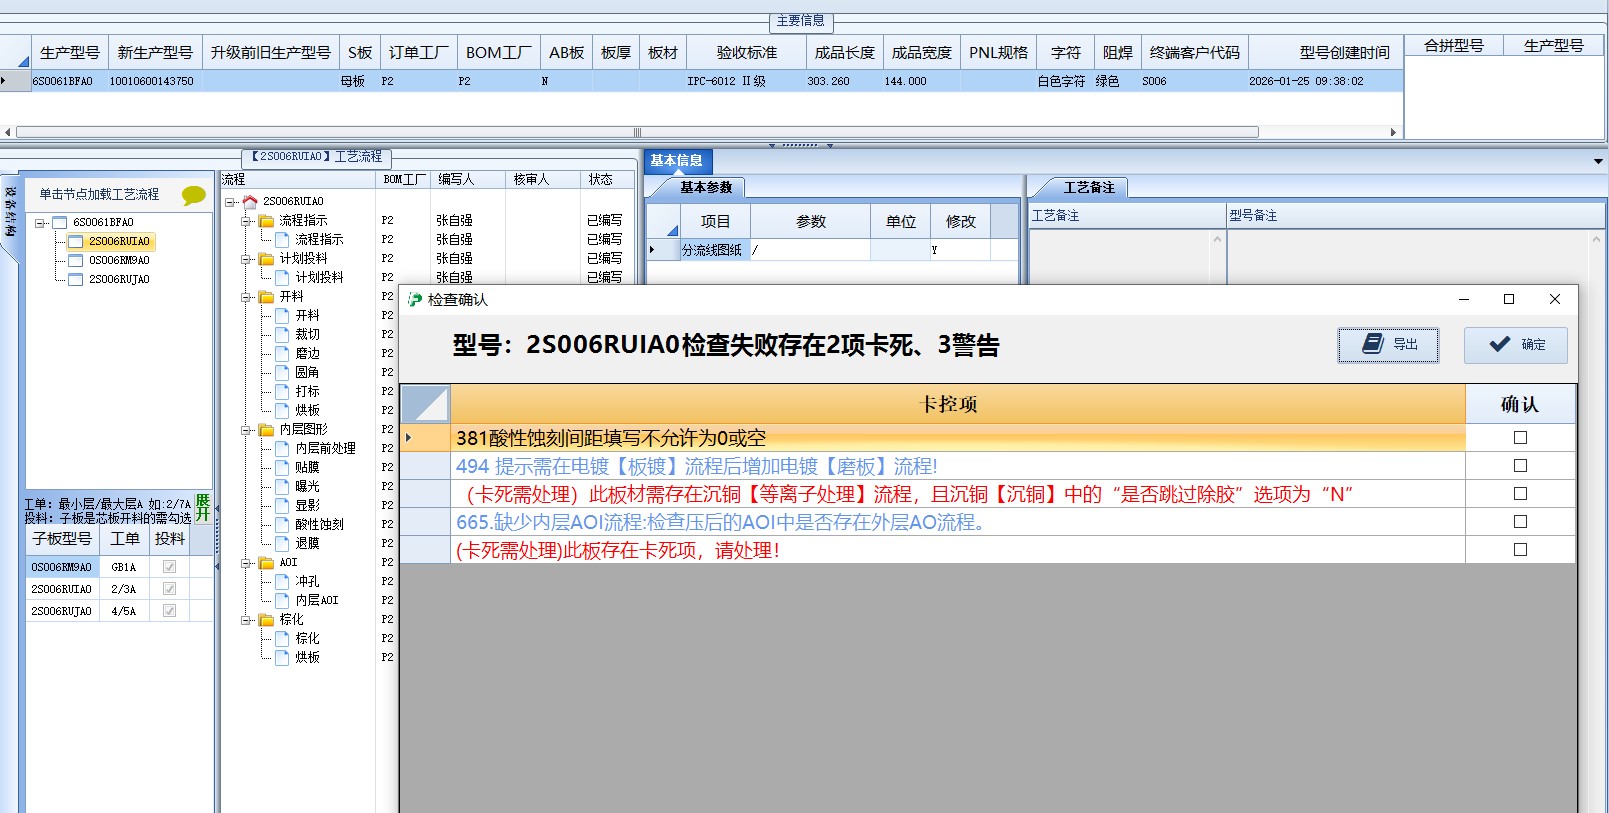Click the 检查确认 dialog title icon

coord(415,300)
